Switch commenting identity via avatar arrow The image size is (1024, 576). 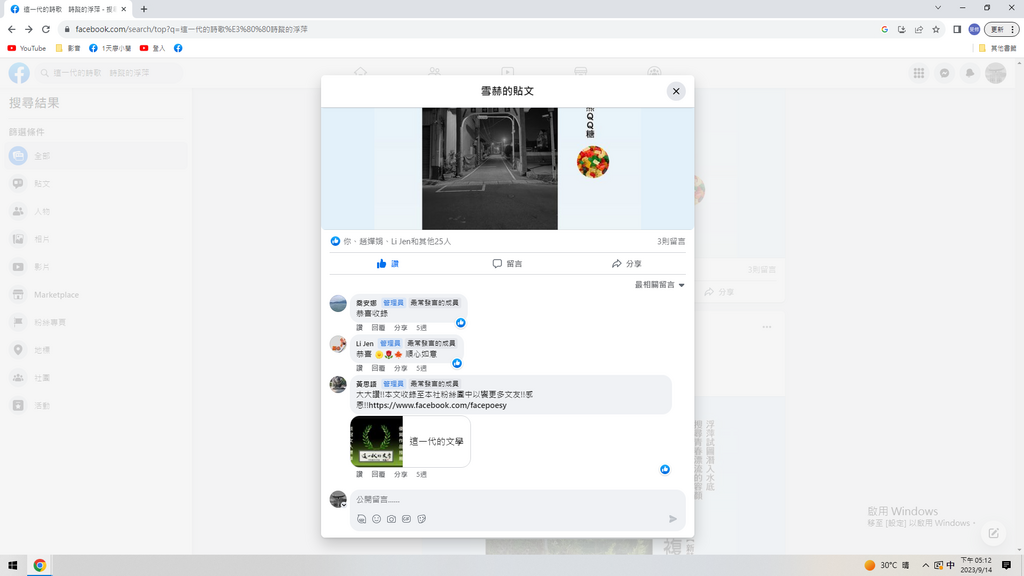344,505
